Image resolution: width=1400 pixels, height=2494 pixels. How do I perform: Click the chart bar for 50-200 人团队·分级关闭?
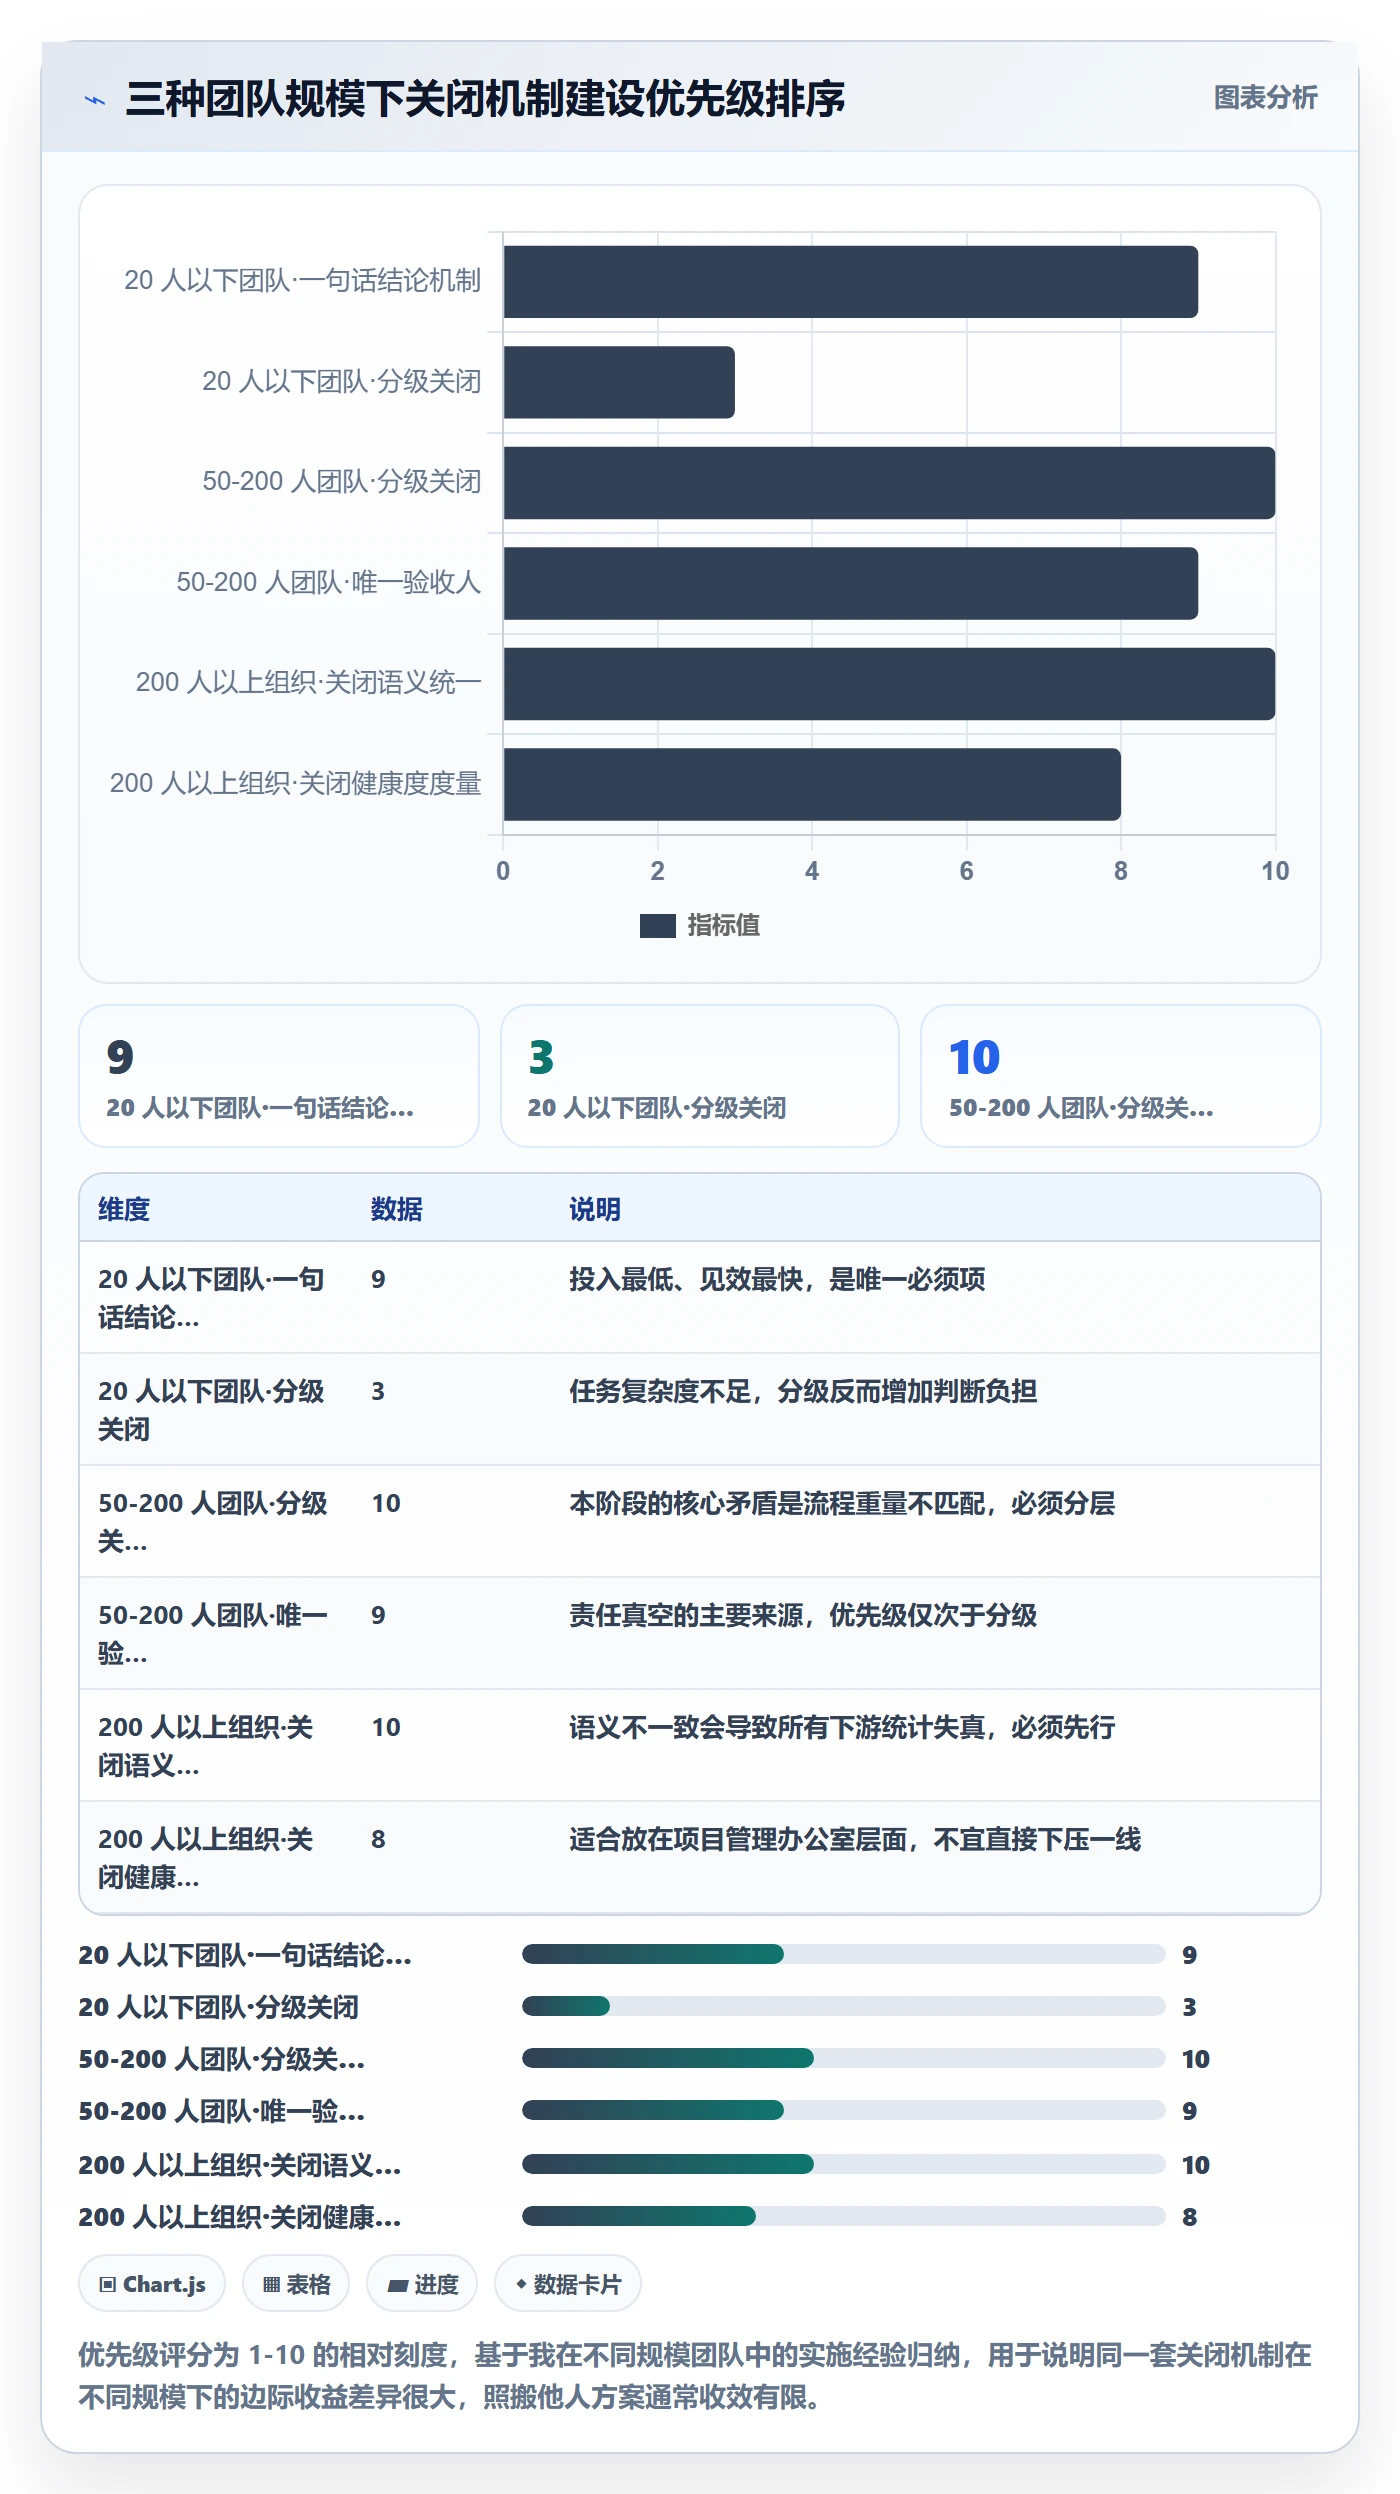pyautogui.click(x=889, y=483)
